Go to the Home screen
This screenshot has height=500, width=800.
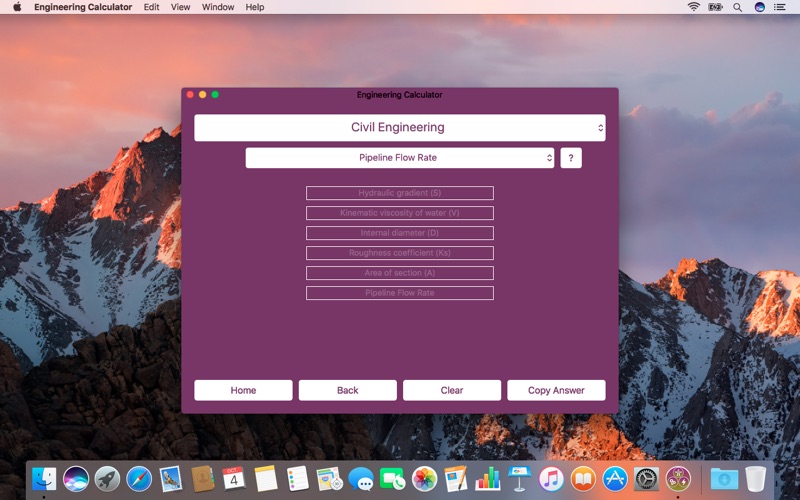coord(243,390)
